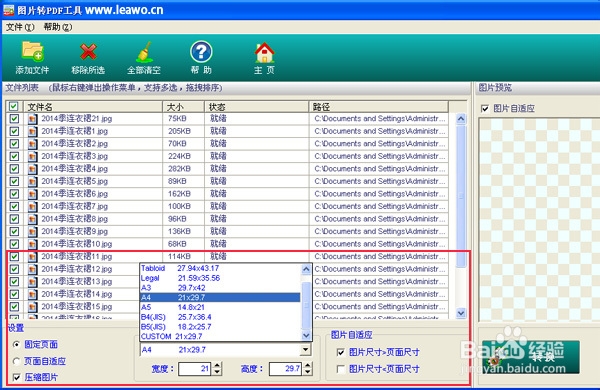
Task: Click the green 转换 convert button
Action: (530, 357)
